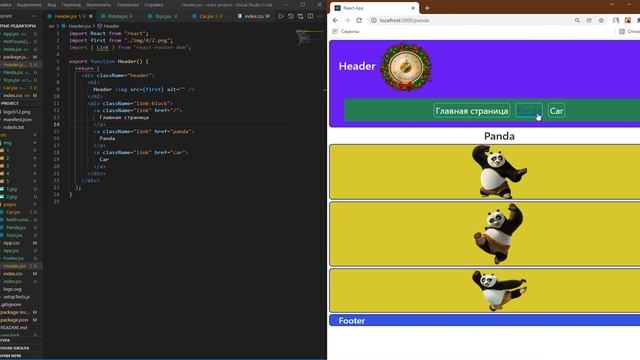This screenshot has height=360, width=640.
Task: Click the site info icon in the address bar
Action: (373, 20)
